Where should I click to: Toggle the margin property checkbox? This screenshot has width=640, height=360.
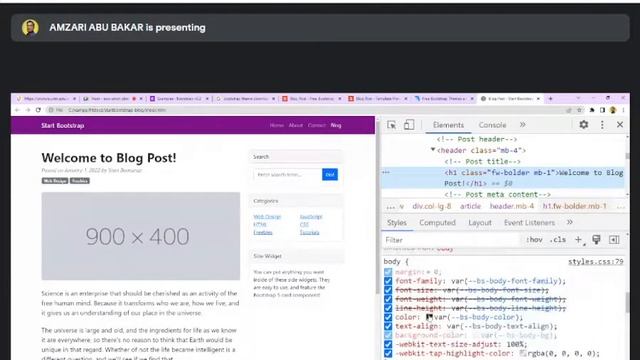click(x=388, y=272)
